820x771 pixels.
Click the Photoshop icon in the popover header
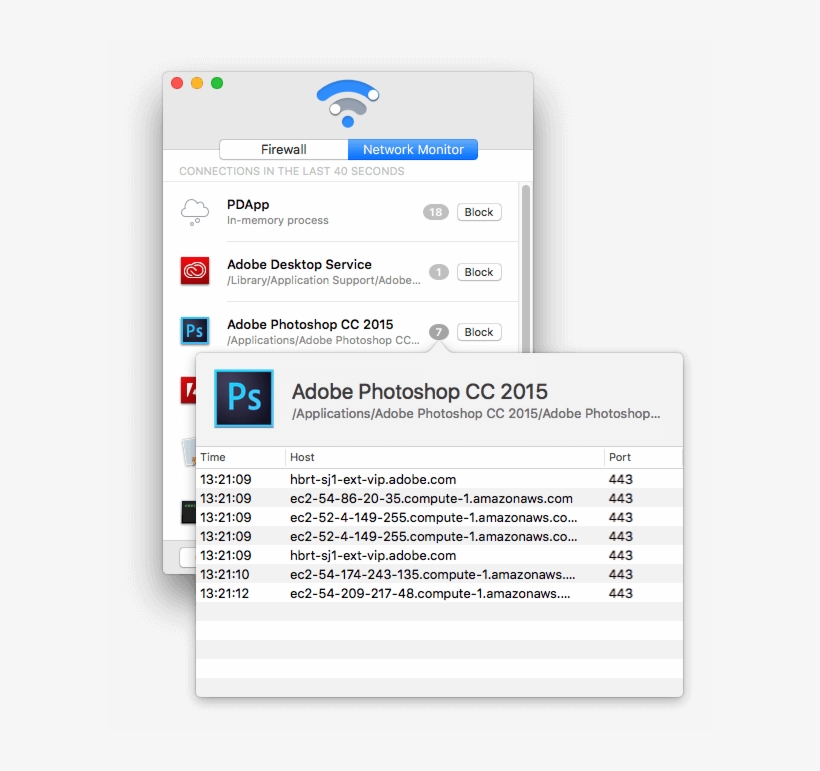243,398
